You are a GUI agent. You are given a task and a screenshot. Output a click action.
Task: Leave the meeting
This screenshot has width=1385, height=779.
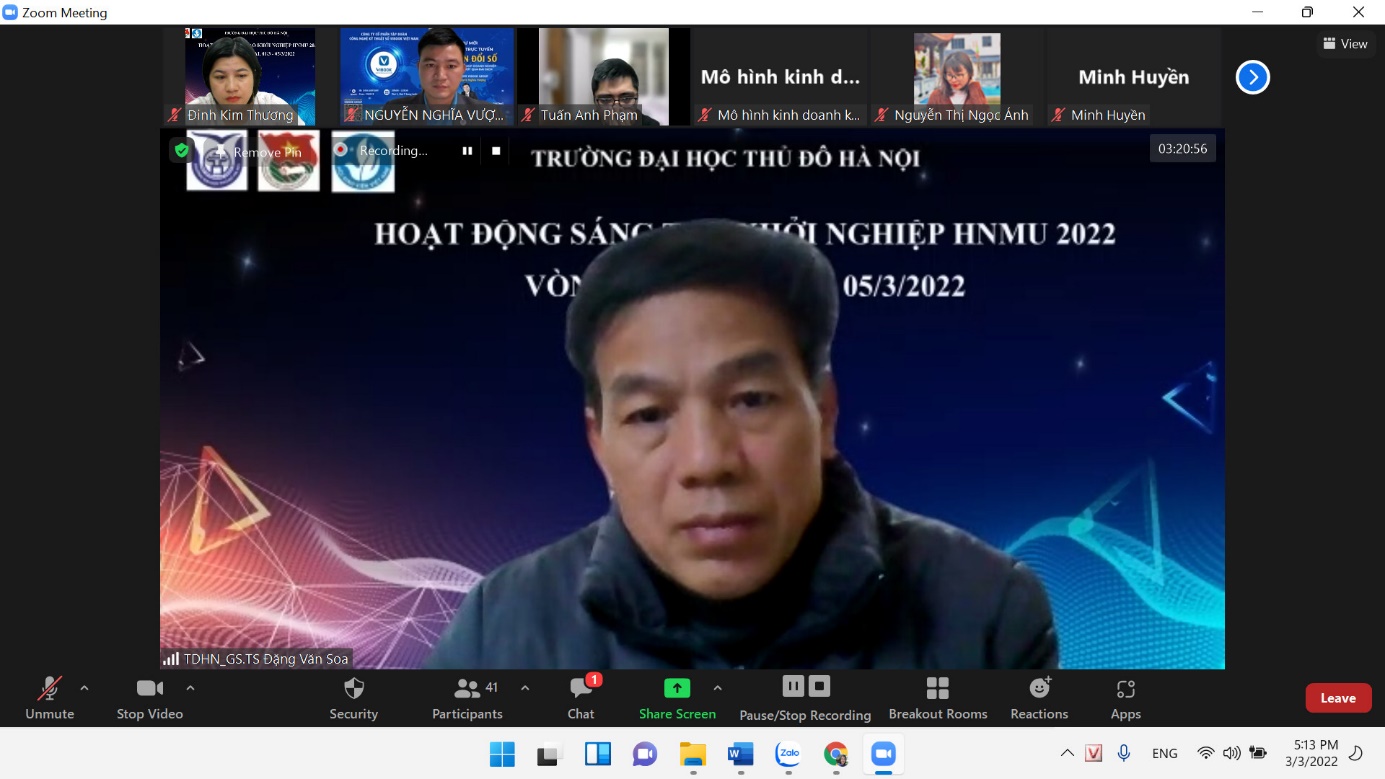(x=1337, y=698)
